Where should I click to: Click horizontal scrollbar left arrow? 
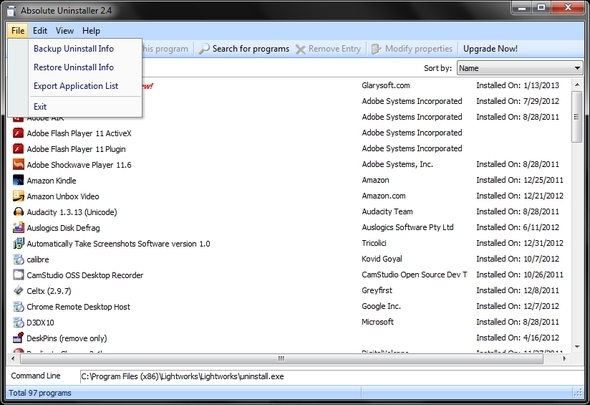click(x=13, y=359)
